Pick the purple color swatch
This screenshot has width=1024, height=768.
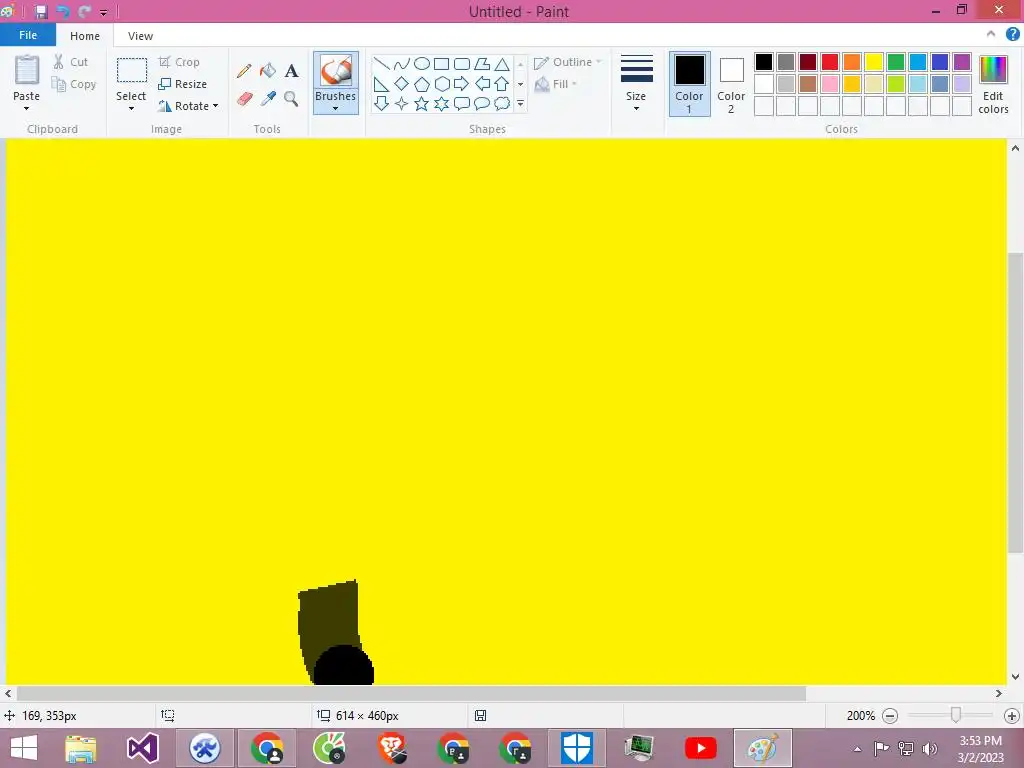tap(962, 62)
